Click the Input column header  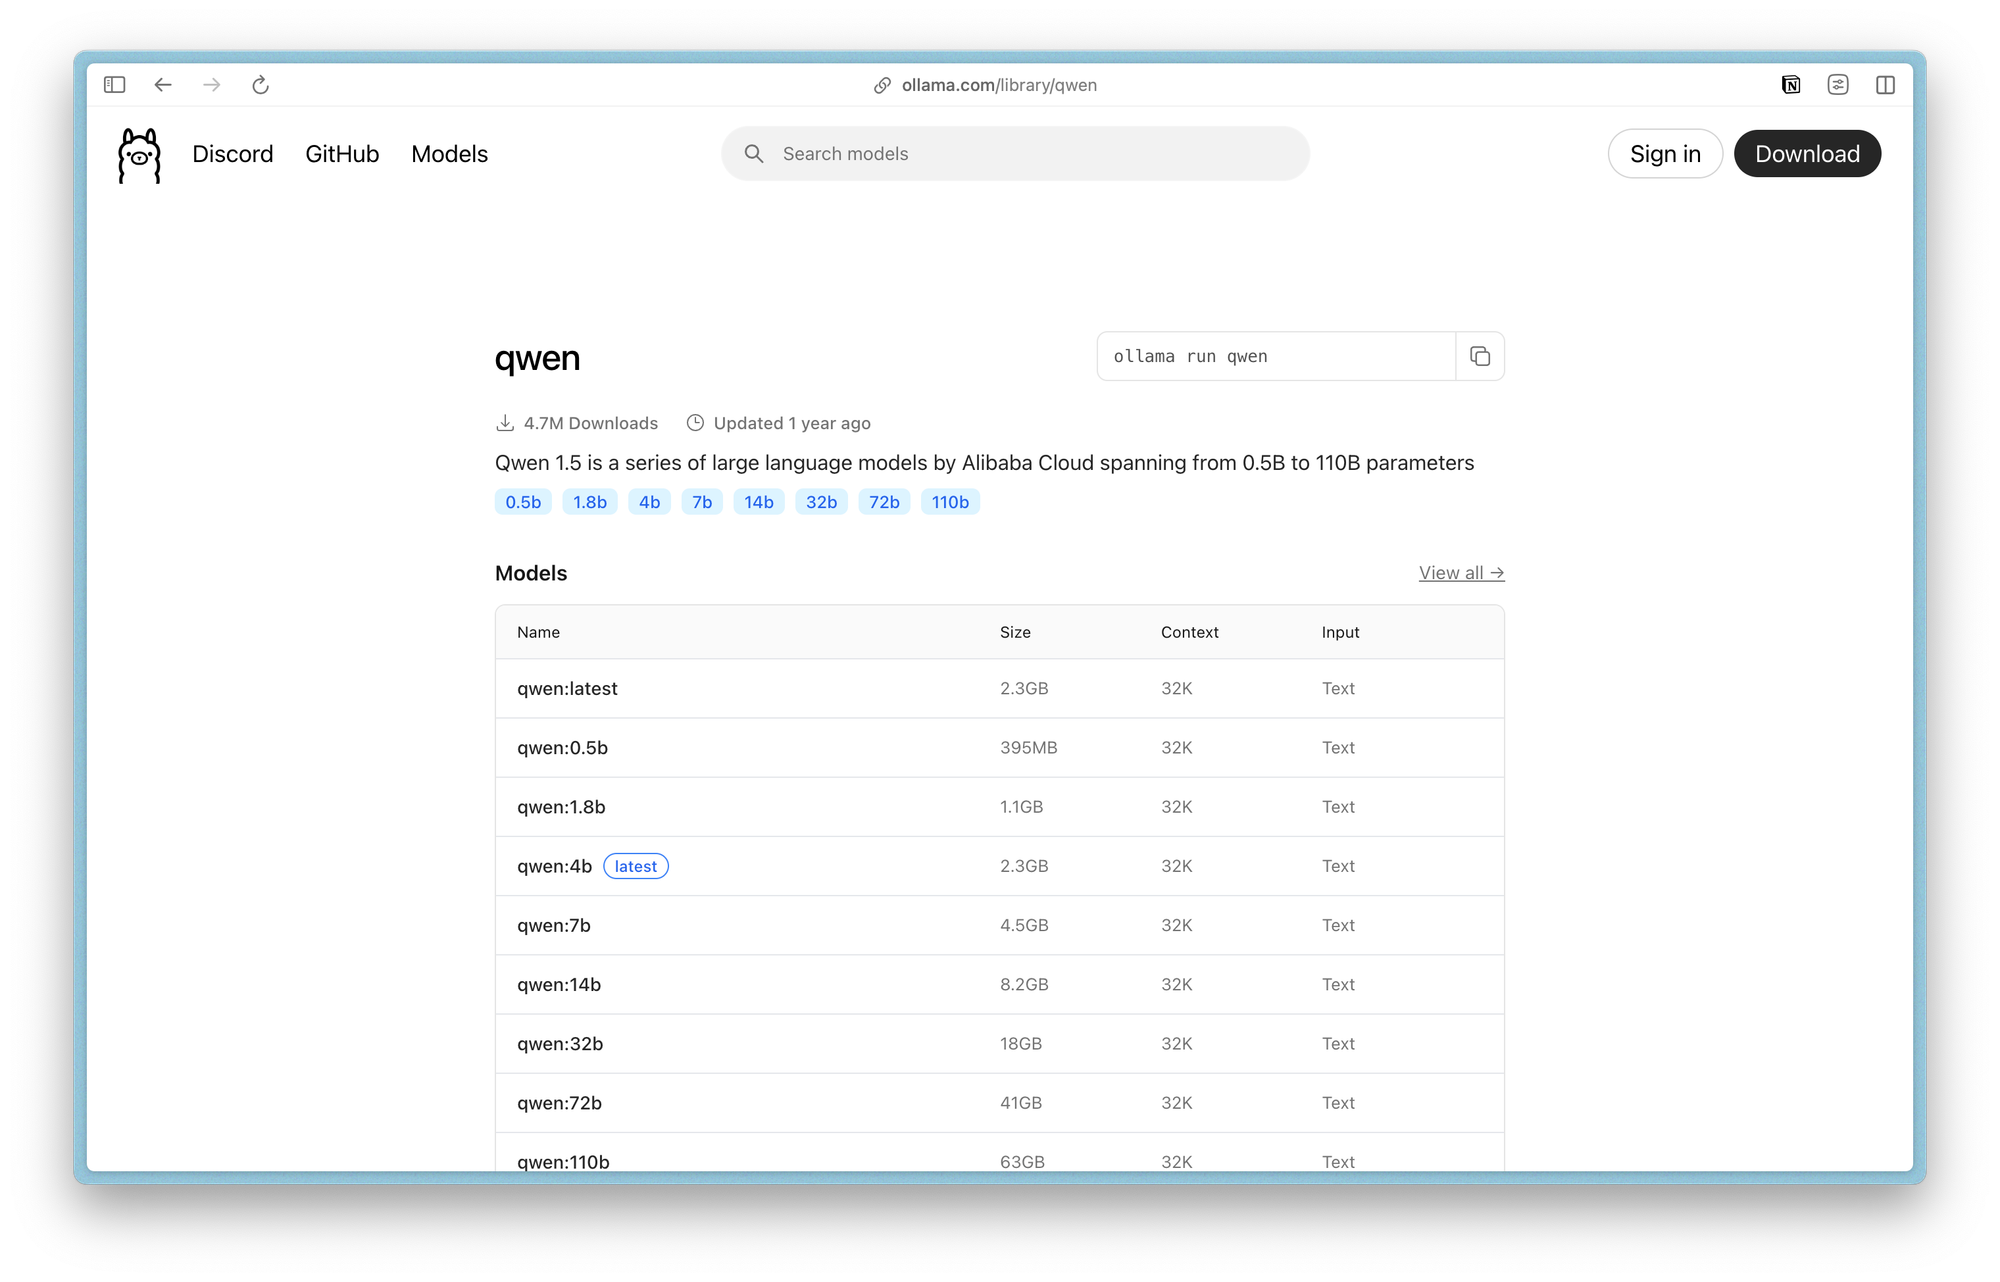pos(1340,632)
